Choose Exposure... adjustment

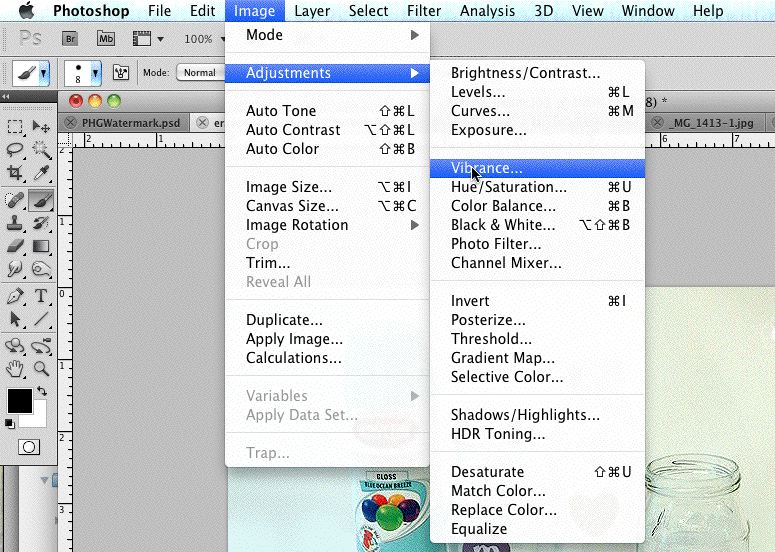point(537,130)
